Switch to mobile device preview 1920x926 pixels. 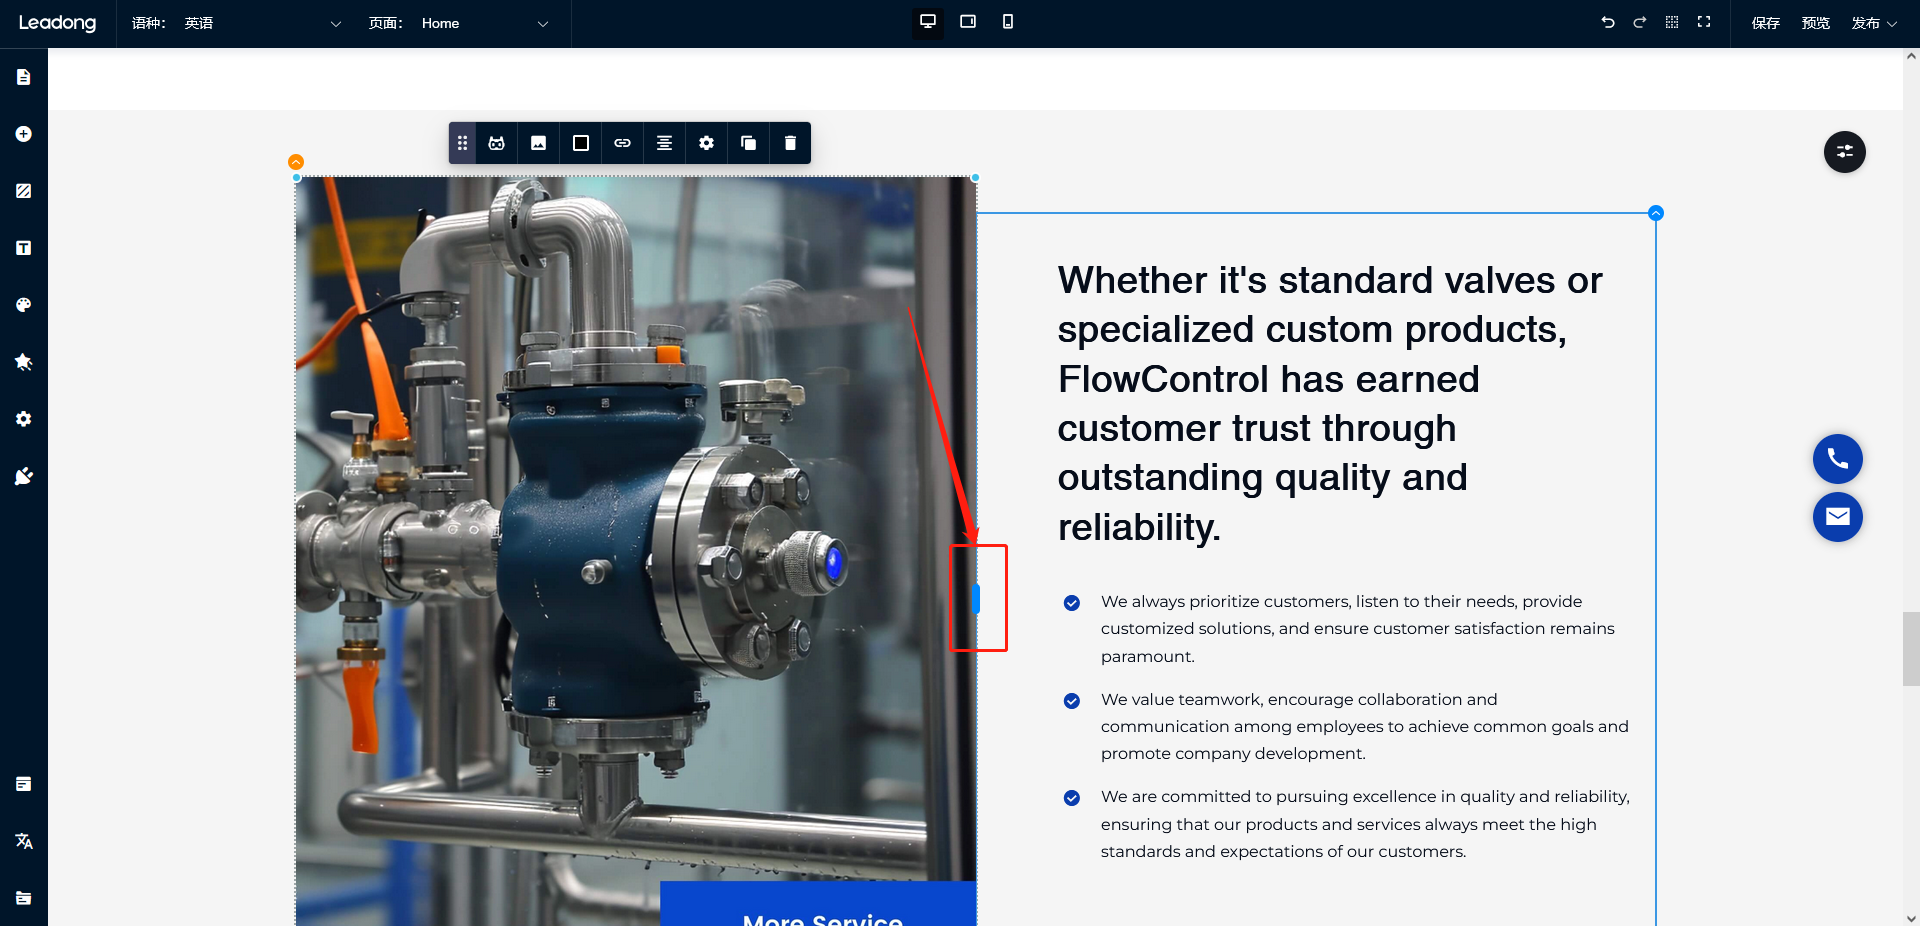[x=1008, y=22]
